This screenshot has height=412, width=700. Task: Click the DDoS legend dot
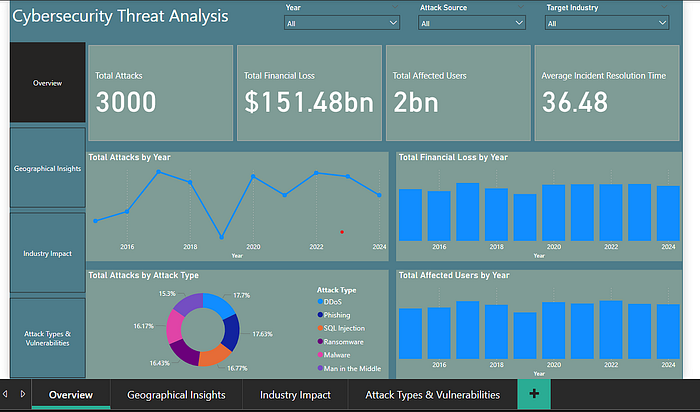[x=320, y=301]
